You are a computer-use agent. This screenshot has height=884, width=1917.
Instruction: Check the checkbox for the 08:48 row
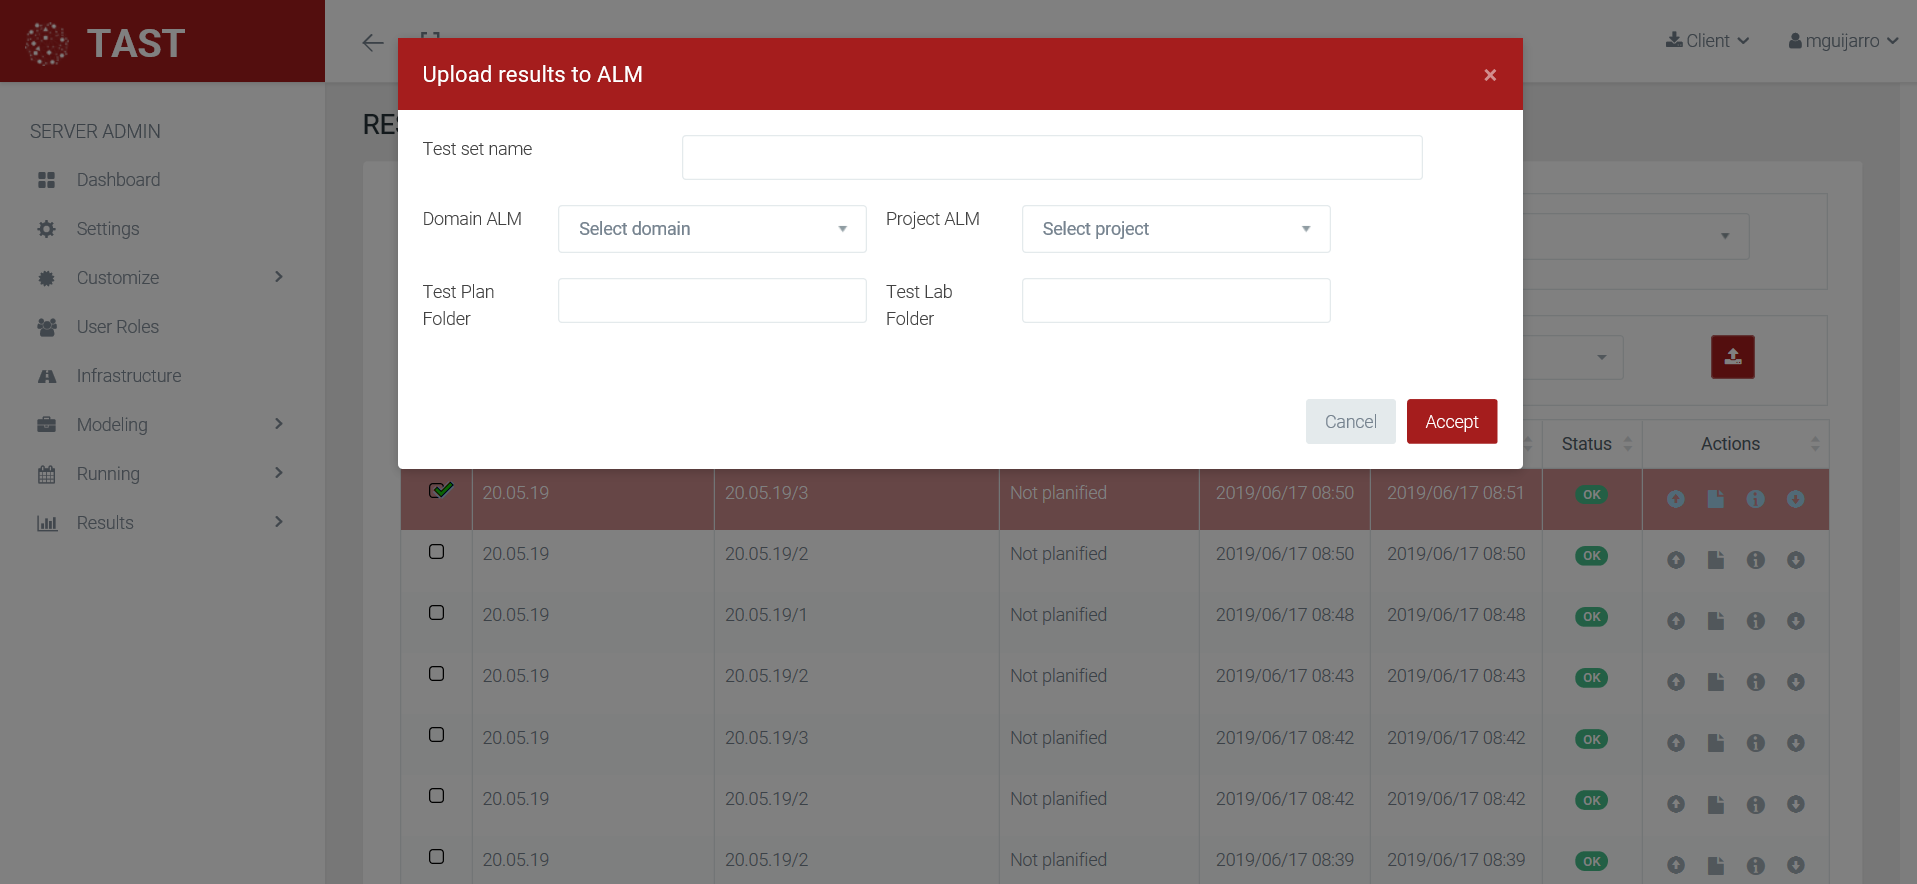click(437, 613)
